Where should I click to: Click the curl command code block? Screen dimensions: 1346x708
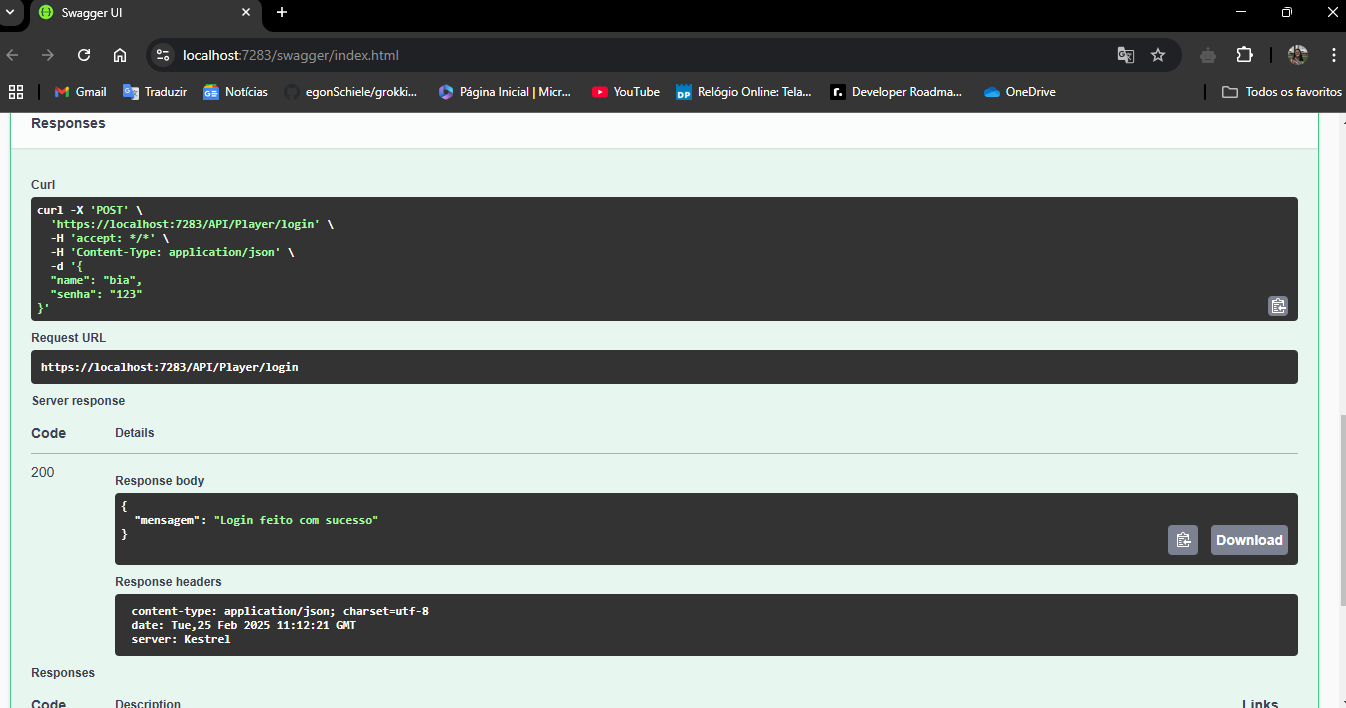click(x=664, y=259)
